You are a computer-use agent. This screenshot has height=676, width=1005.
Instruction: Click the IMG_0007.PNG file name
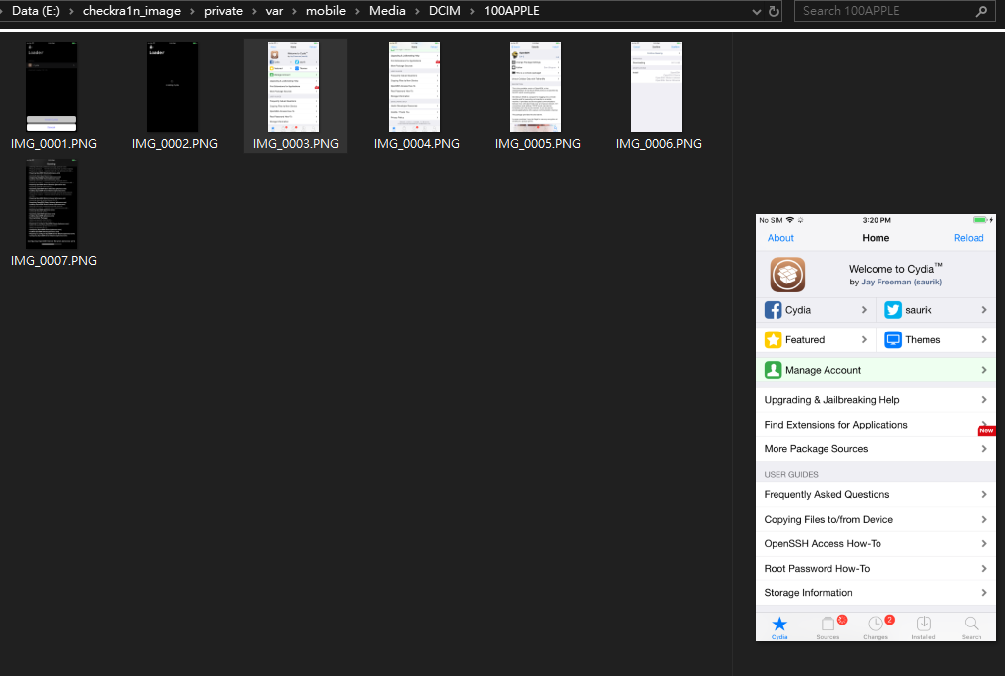pyautogui.click(x=54, y=261)
